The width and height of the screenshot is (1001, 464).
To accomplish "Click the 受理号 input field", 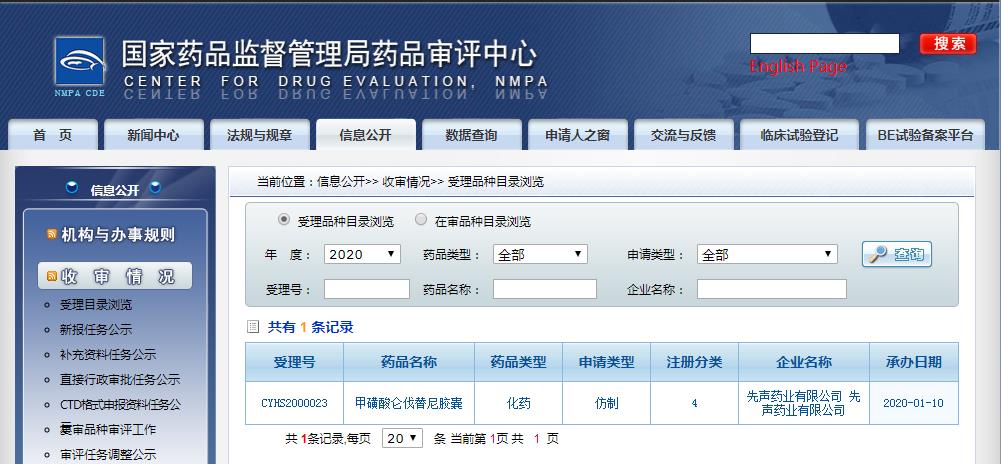I will coord(366,289).
